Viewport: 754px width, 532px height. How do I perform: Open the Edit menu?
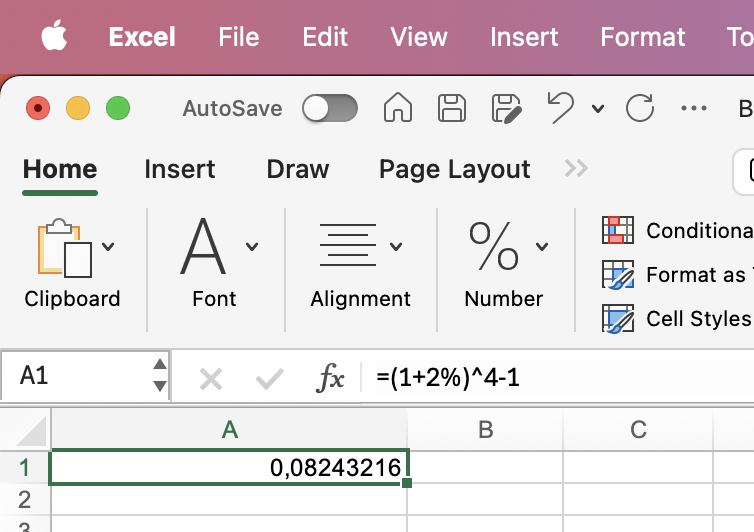(x=325, y=37)
